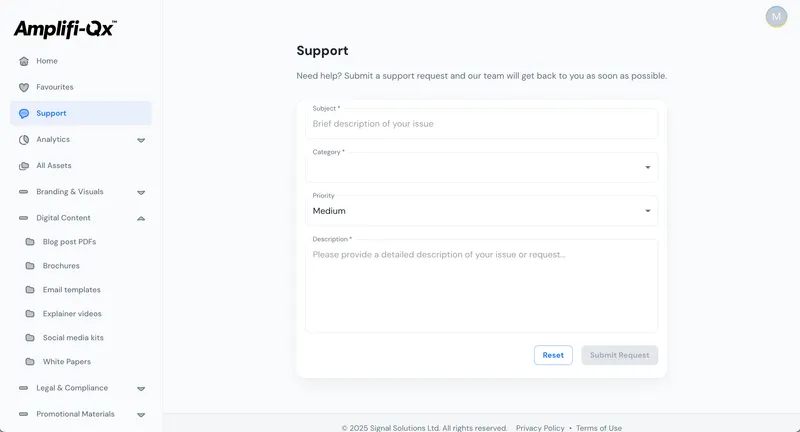Open the Category dropdown

(x=481, y=168)
